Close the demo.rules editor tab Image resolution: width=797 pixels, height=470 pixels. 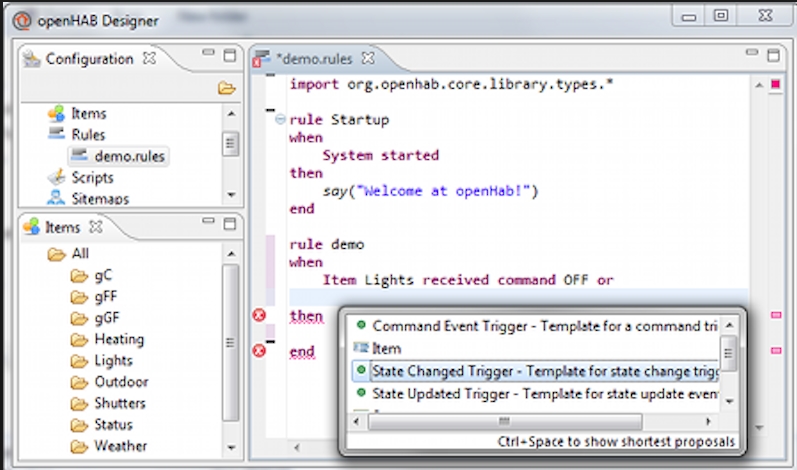point(368,58)
